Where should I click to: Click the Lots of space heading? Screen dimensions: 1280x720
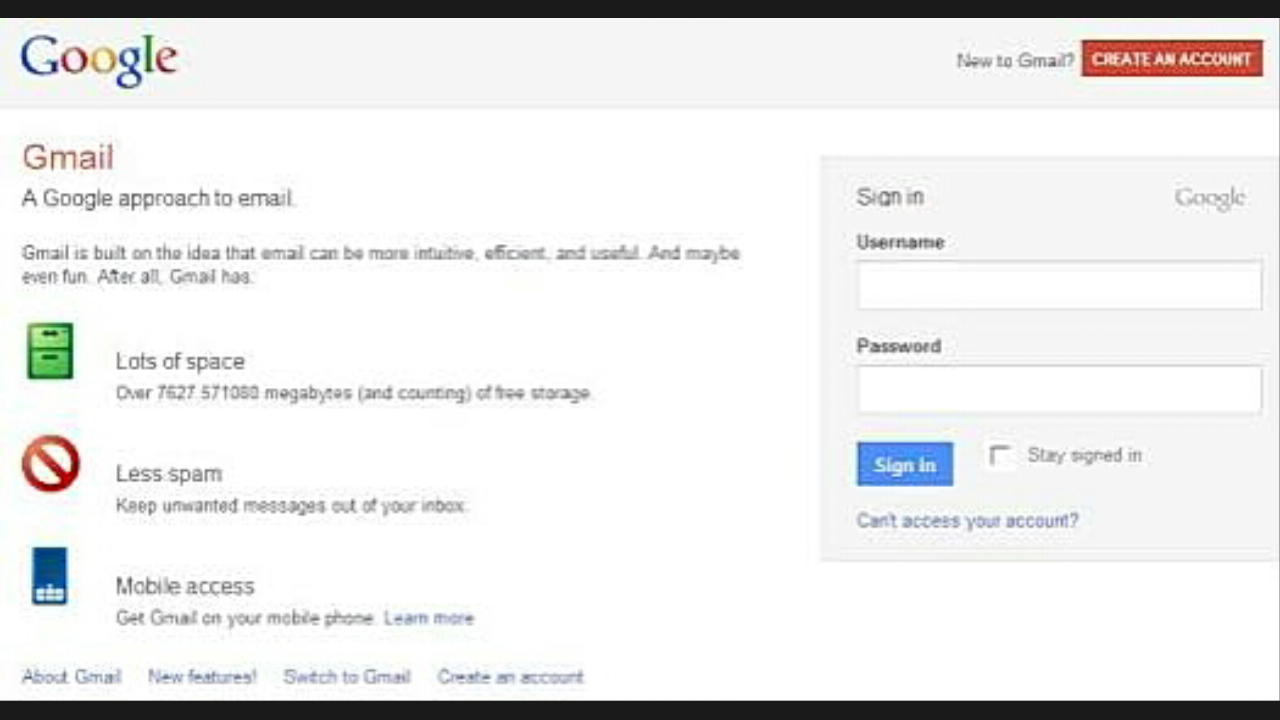pyautogui.click(x=180, y=361)
